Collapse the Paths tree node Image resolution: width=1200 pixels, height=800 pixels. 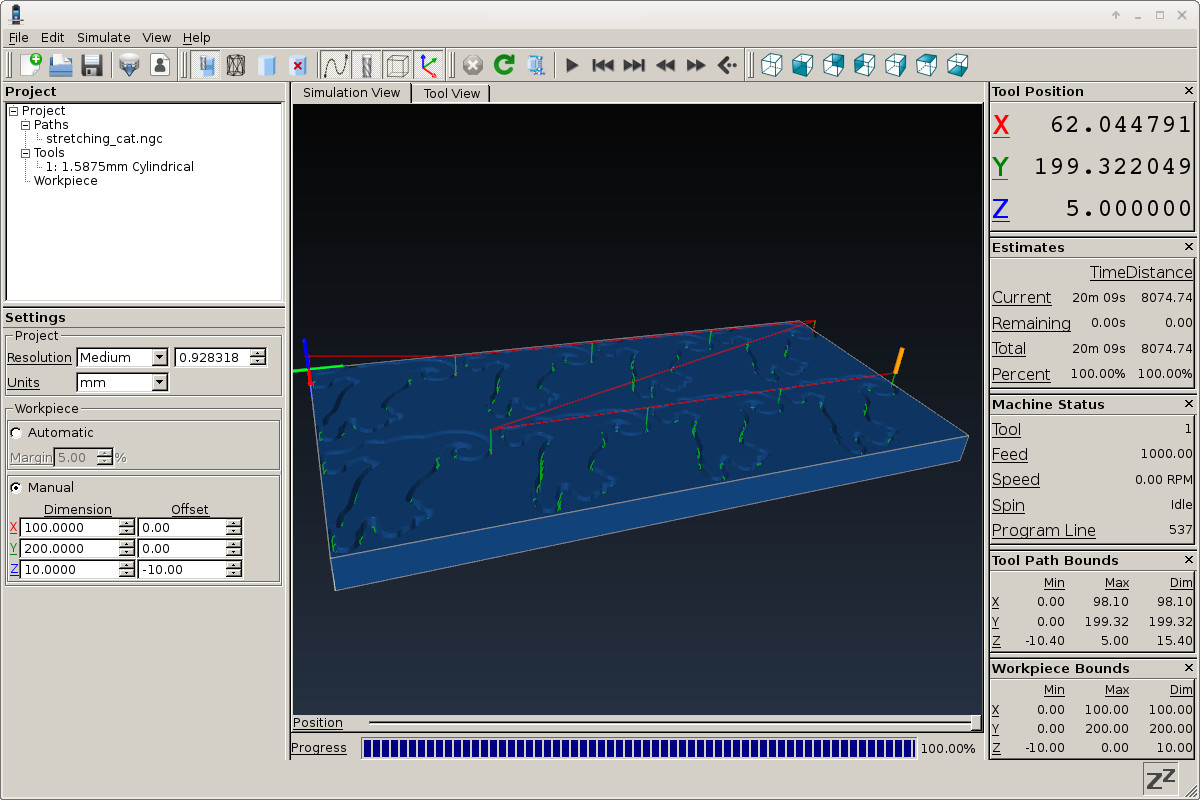tap(25, 125)
